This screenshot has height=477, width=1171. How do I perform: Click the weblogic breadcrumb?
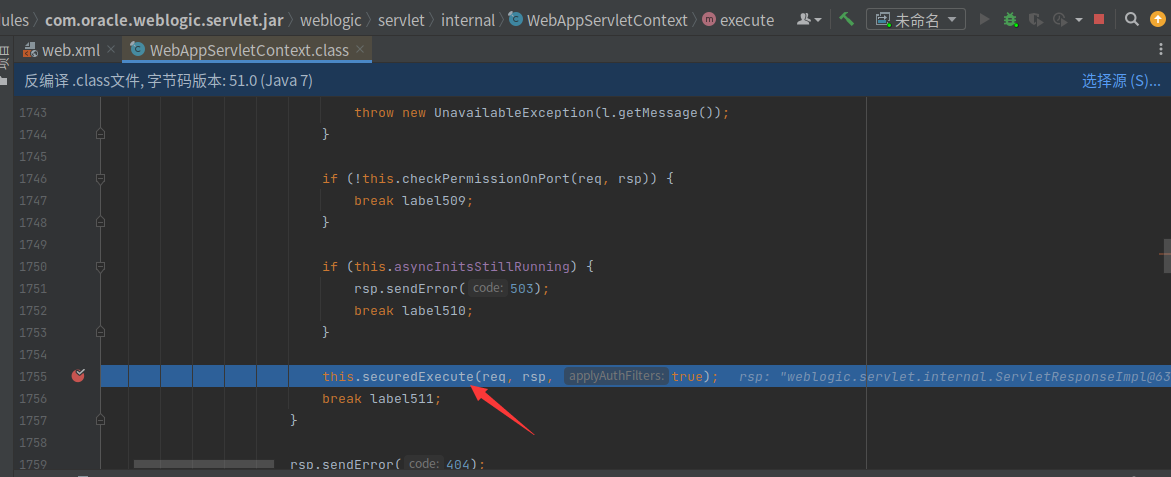[331, 20]
